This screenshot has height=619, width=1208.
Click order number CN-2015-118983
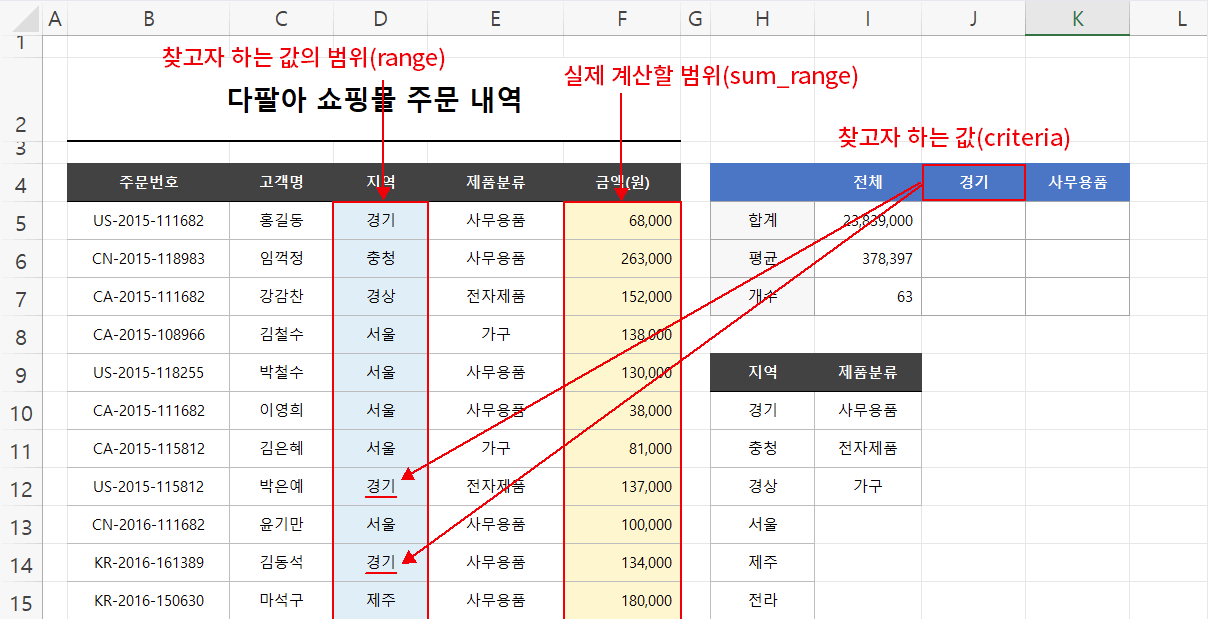coord(148,258)
